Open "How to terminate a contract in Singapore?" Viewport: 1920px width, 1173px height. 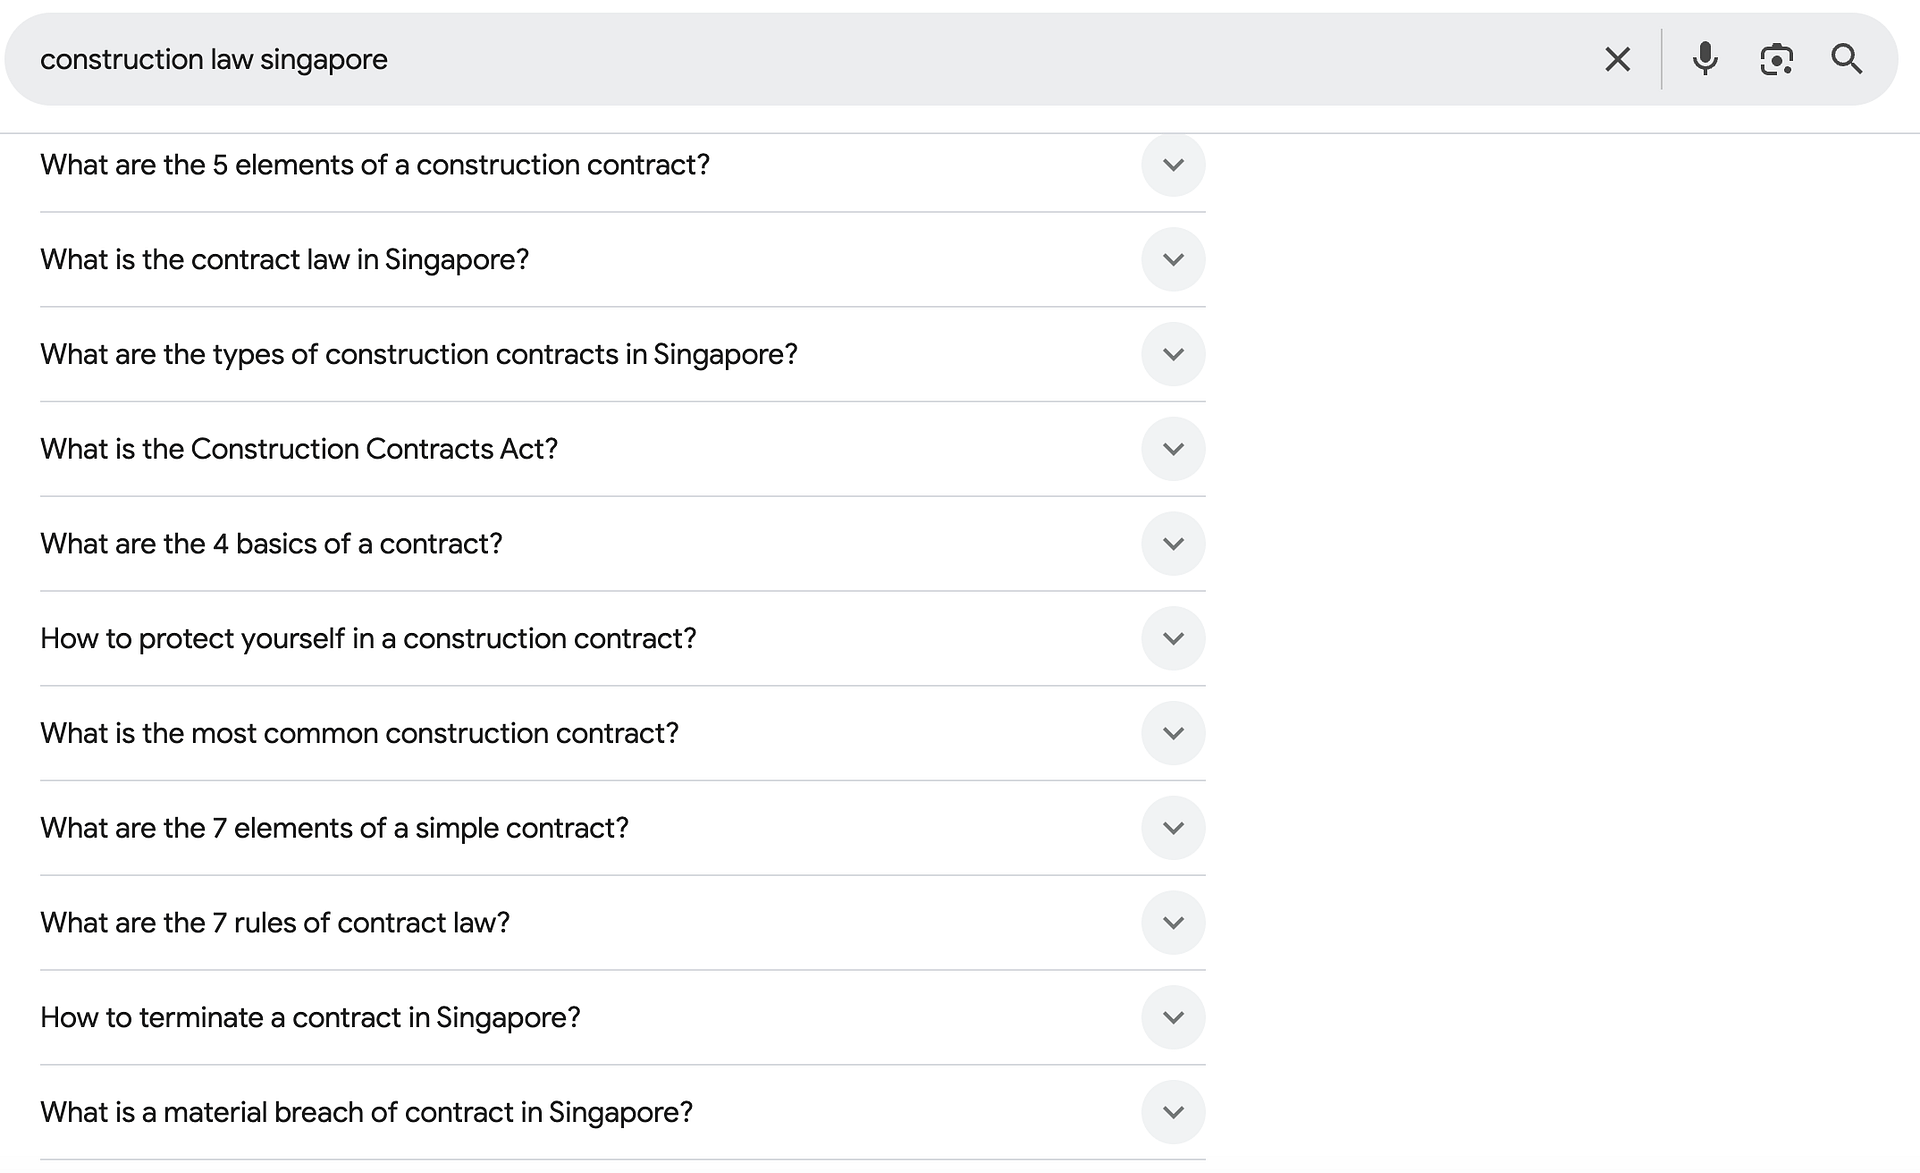pyautogui.click(x=310, y=1018)
